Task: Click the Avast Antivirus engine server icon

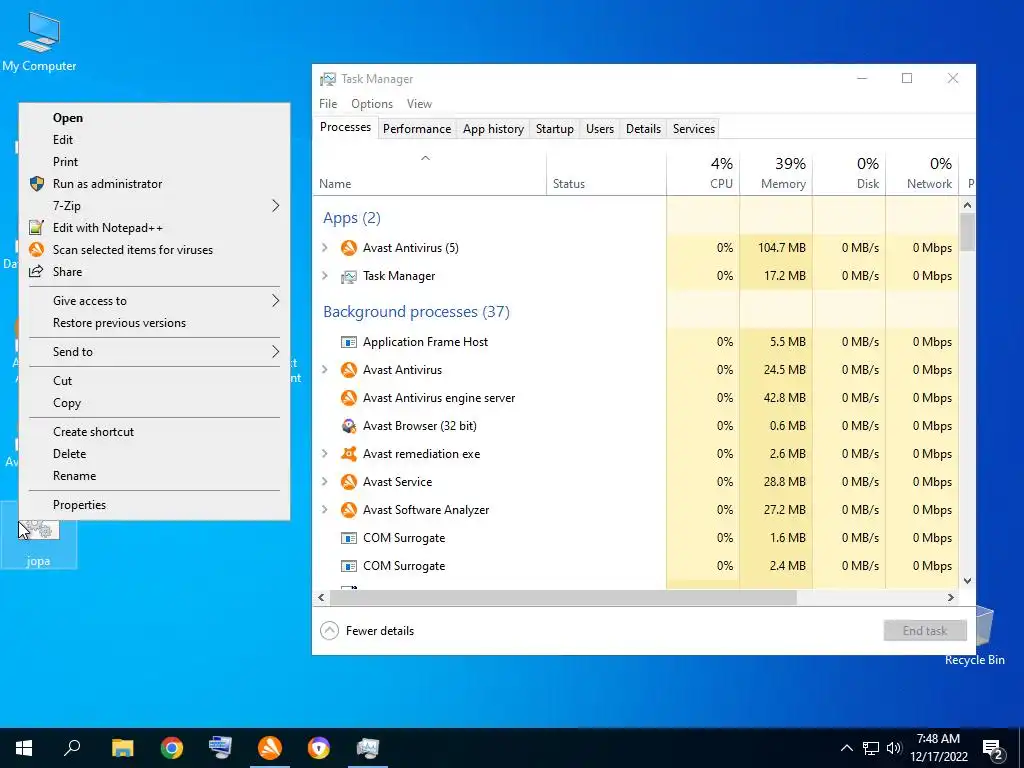Action: [x=349, y=398]
